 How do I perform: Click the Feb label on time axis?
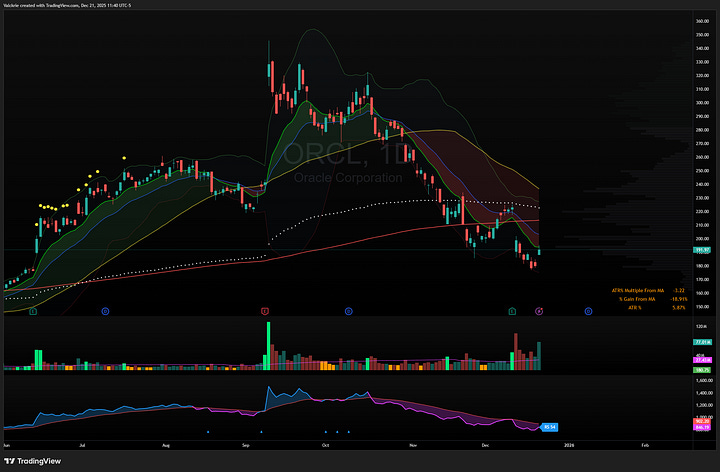[x=645, y=445]
